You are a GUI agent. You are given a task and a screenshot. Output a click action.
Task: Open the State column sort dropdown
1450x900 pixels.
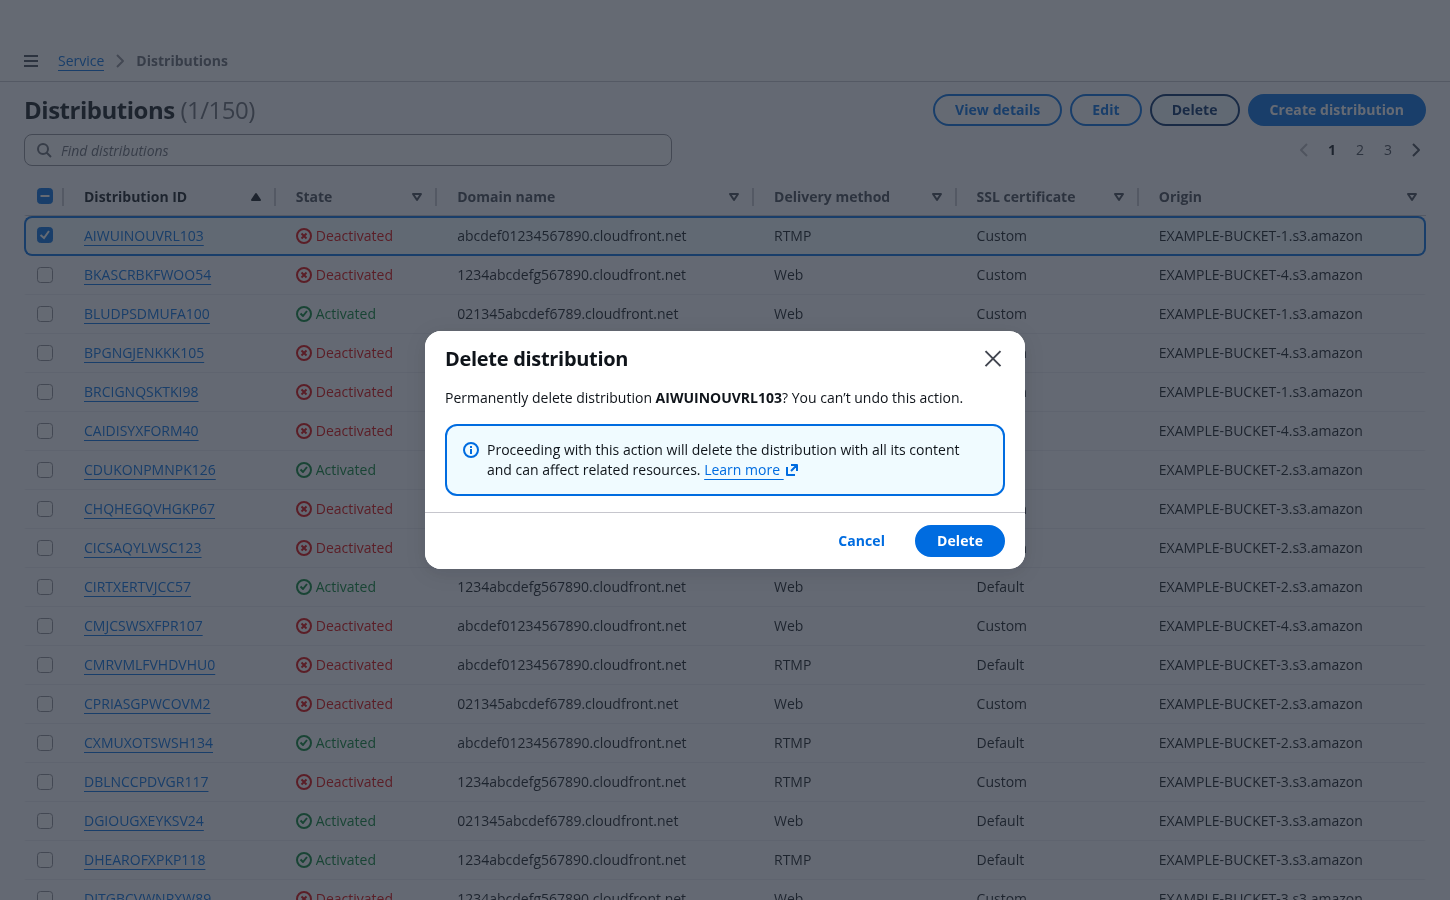417,197
